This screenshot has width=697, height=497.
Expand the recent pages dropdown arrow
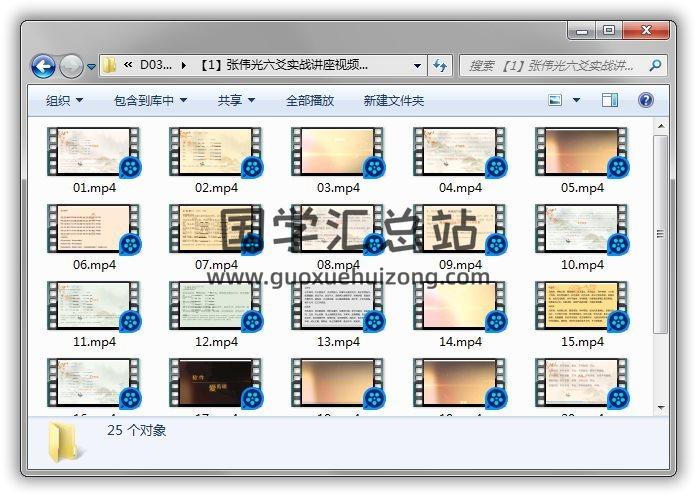point(91,67)
